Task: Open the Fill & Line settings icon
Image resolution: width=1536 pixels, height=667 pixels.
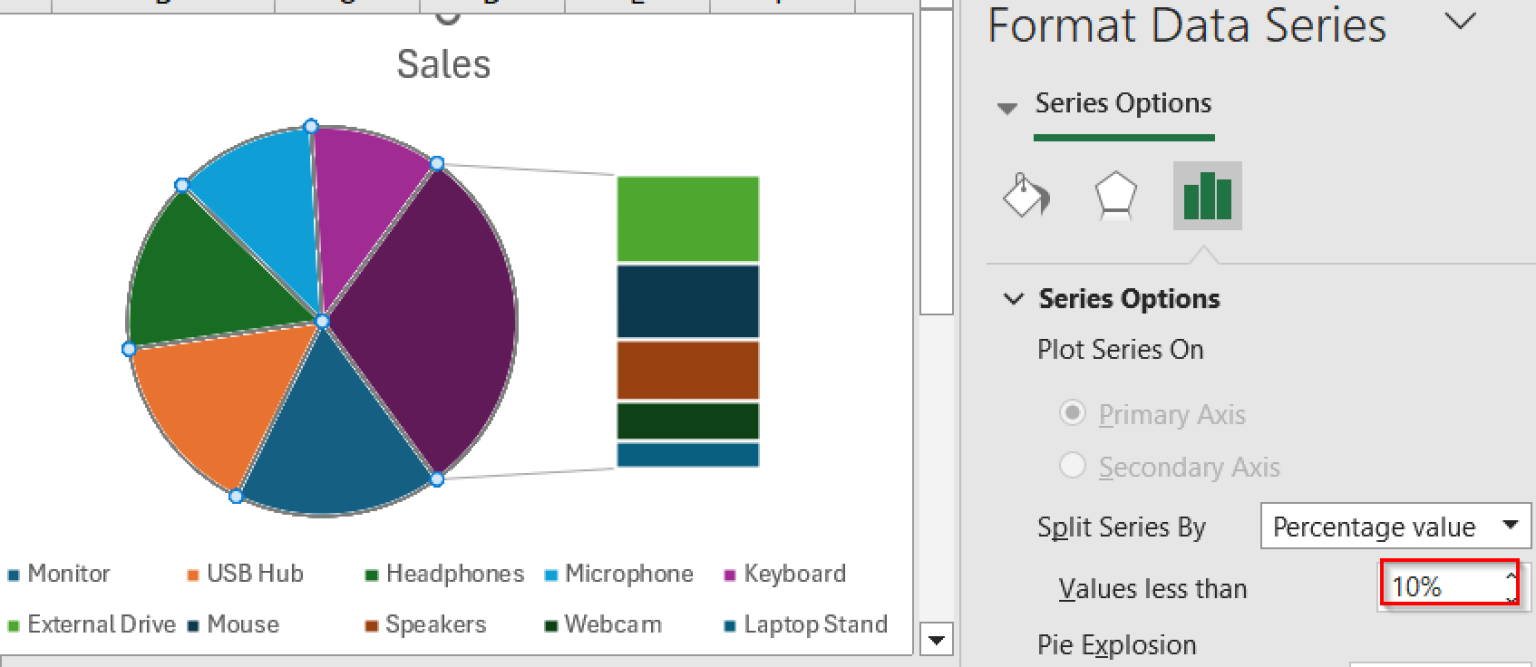Action: click(x=1027, y=196)
